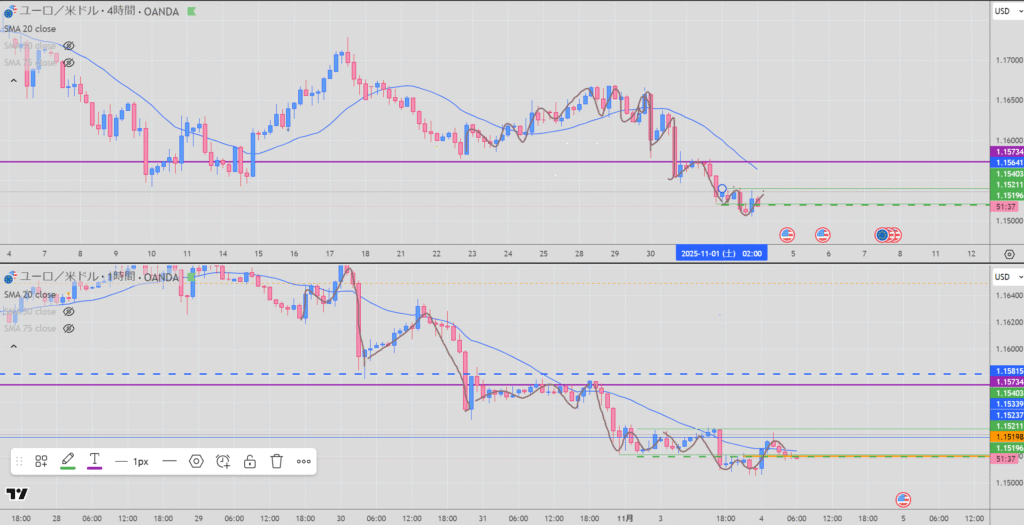Viewport: 1024px width, 525px height.
Task: Show hidden SMA 75 in 4-hour chart
Action: point(69,61)
